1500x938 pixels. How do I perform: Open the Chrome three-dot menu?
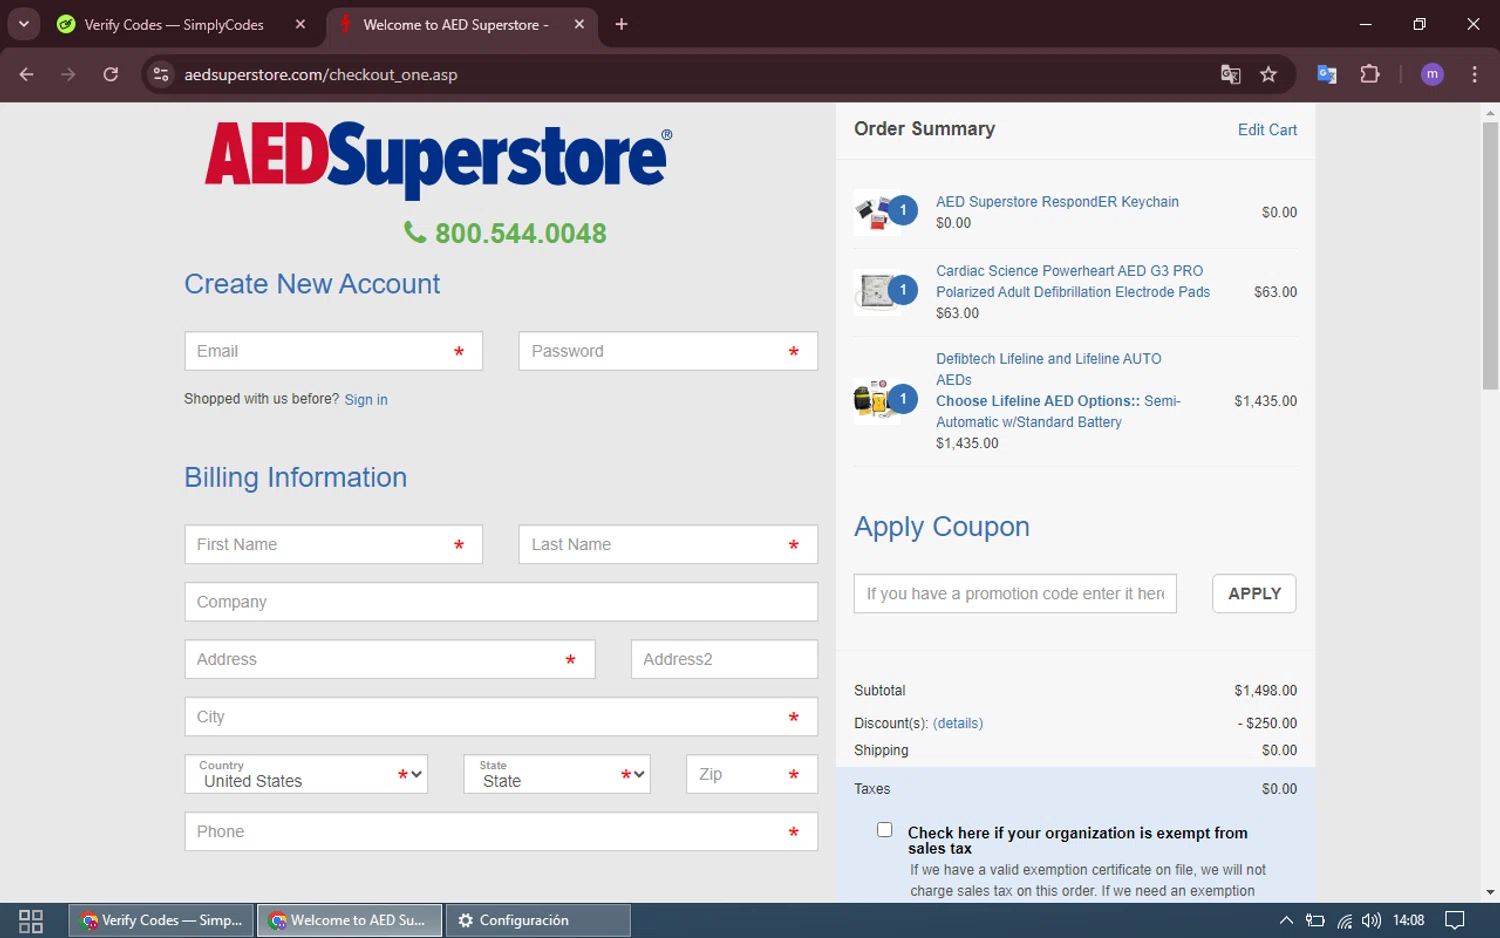coord(1474,74)
